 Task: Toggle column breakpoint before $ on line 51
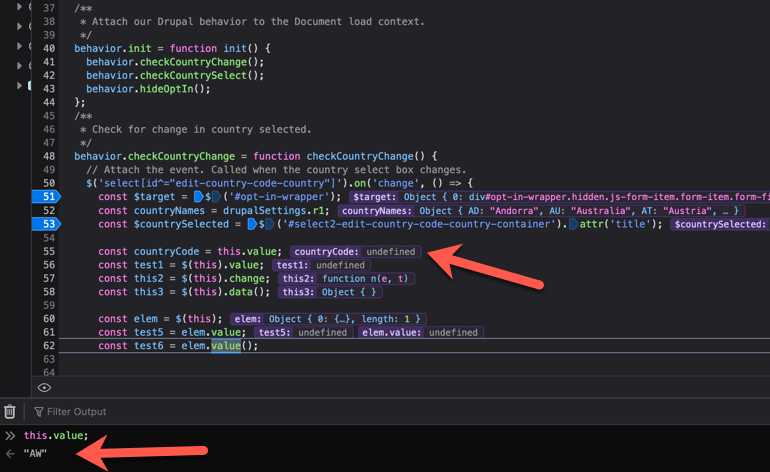tap(198, 196)
